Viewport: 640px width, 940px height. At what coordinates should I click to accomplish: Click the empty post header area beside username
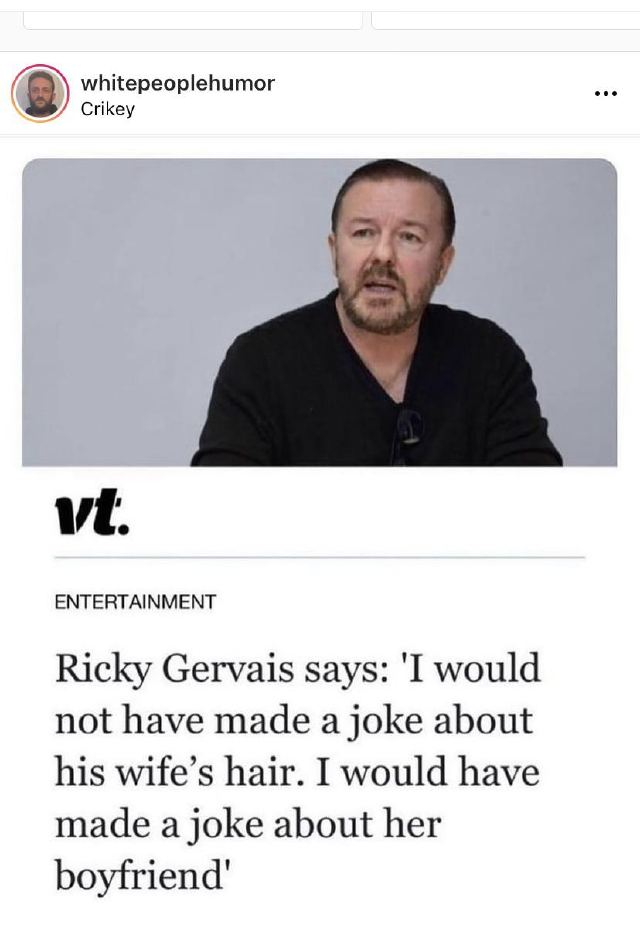[430, 94]
